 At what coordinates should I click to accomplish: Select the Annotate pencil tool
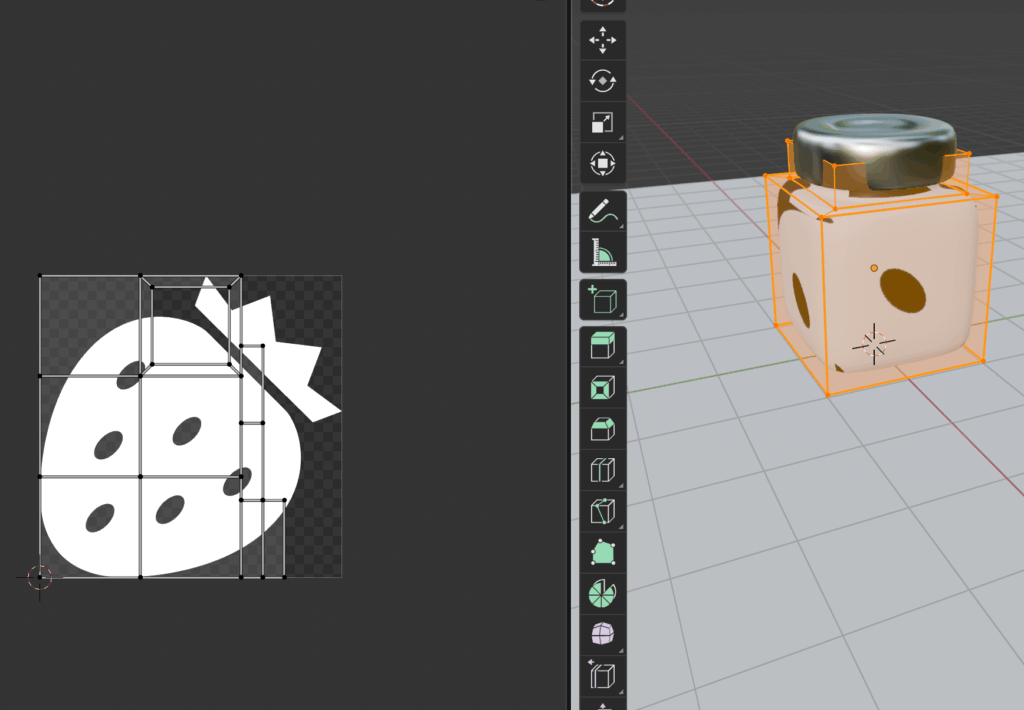[x=602, y=211]
